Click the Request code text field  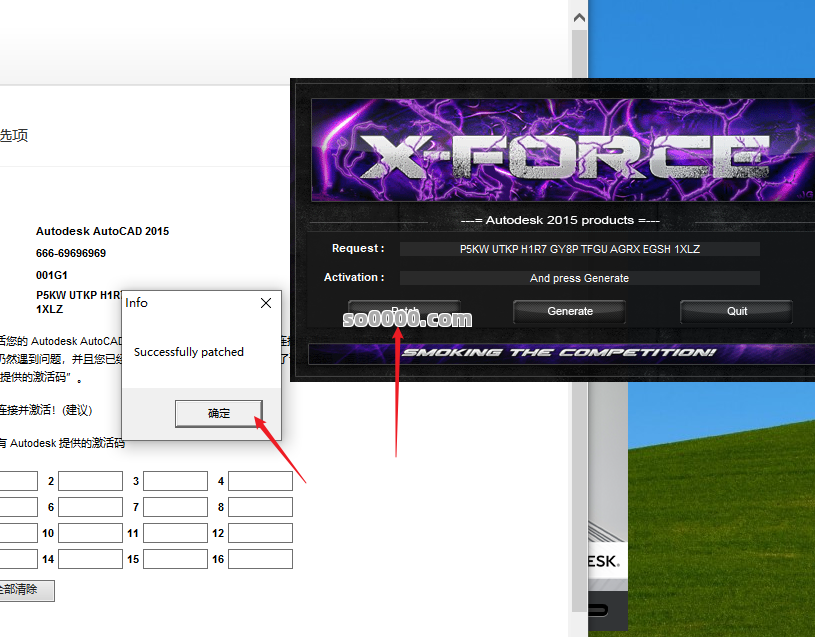click(579, 249)
